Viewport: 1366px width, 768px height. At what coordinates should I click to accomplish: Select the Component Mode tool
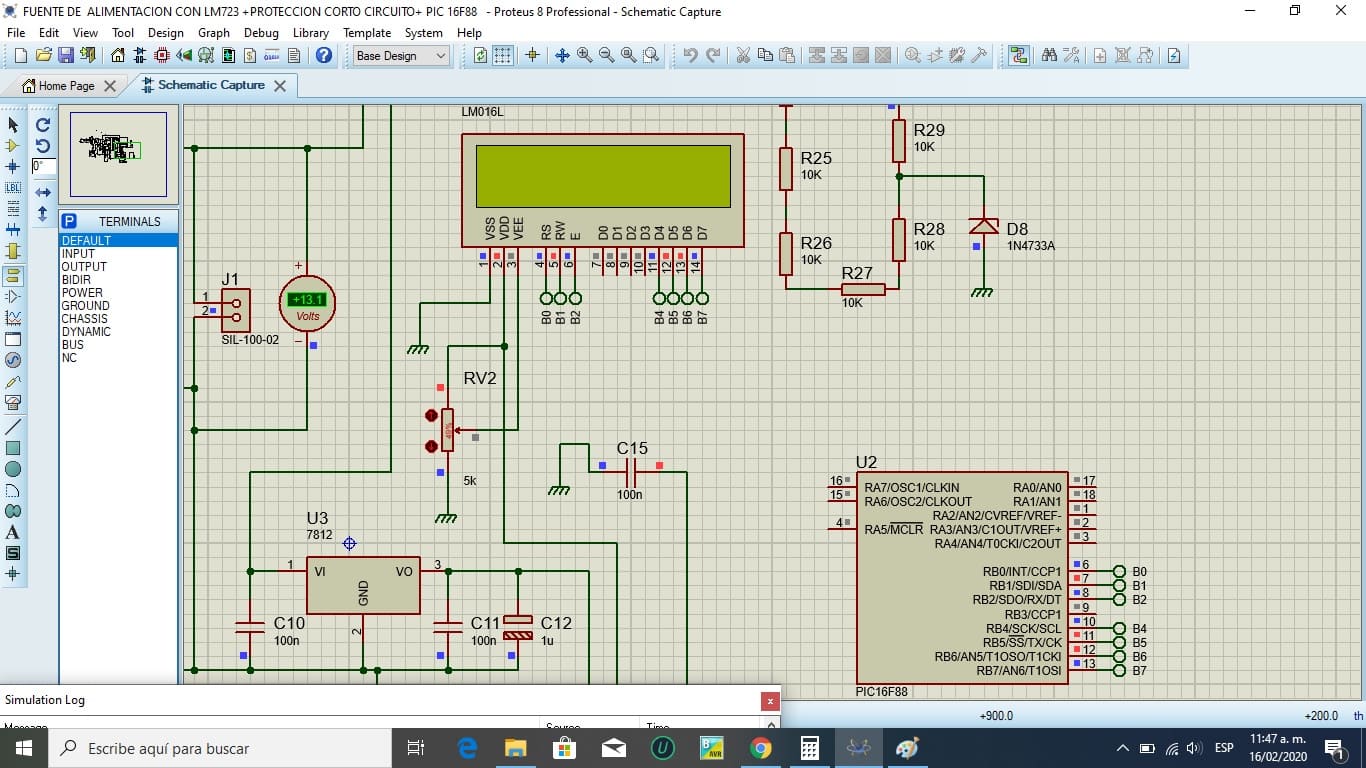pos(13,146)
